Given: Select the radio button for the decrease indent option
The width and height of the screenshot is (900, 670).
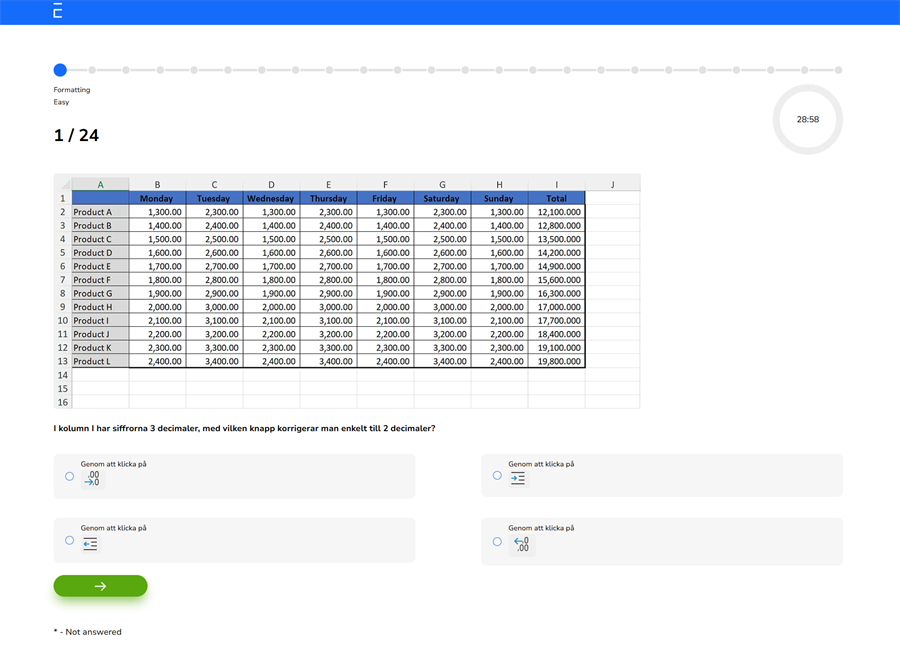Looking at the screenshot, I should point(69,540).
